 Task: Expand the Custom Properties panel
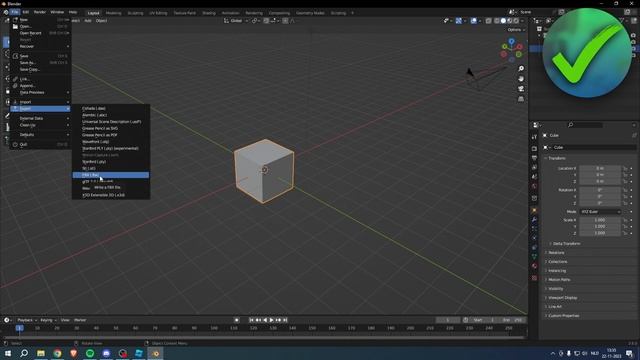click(563, 316)
